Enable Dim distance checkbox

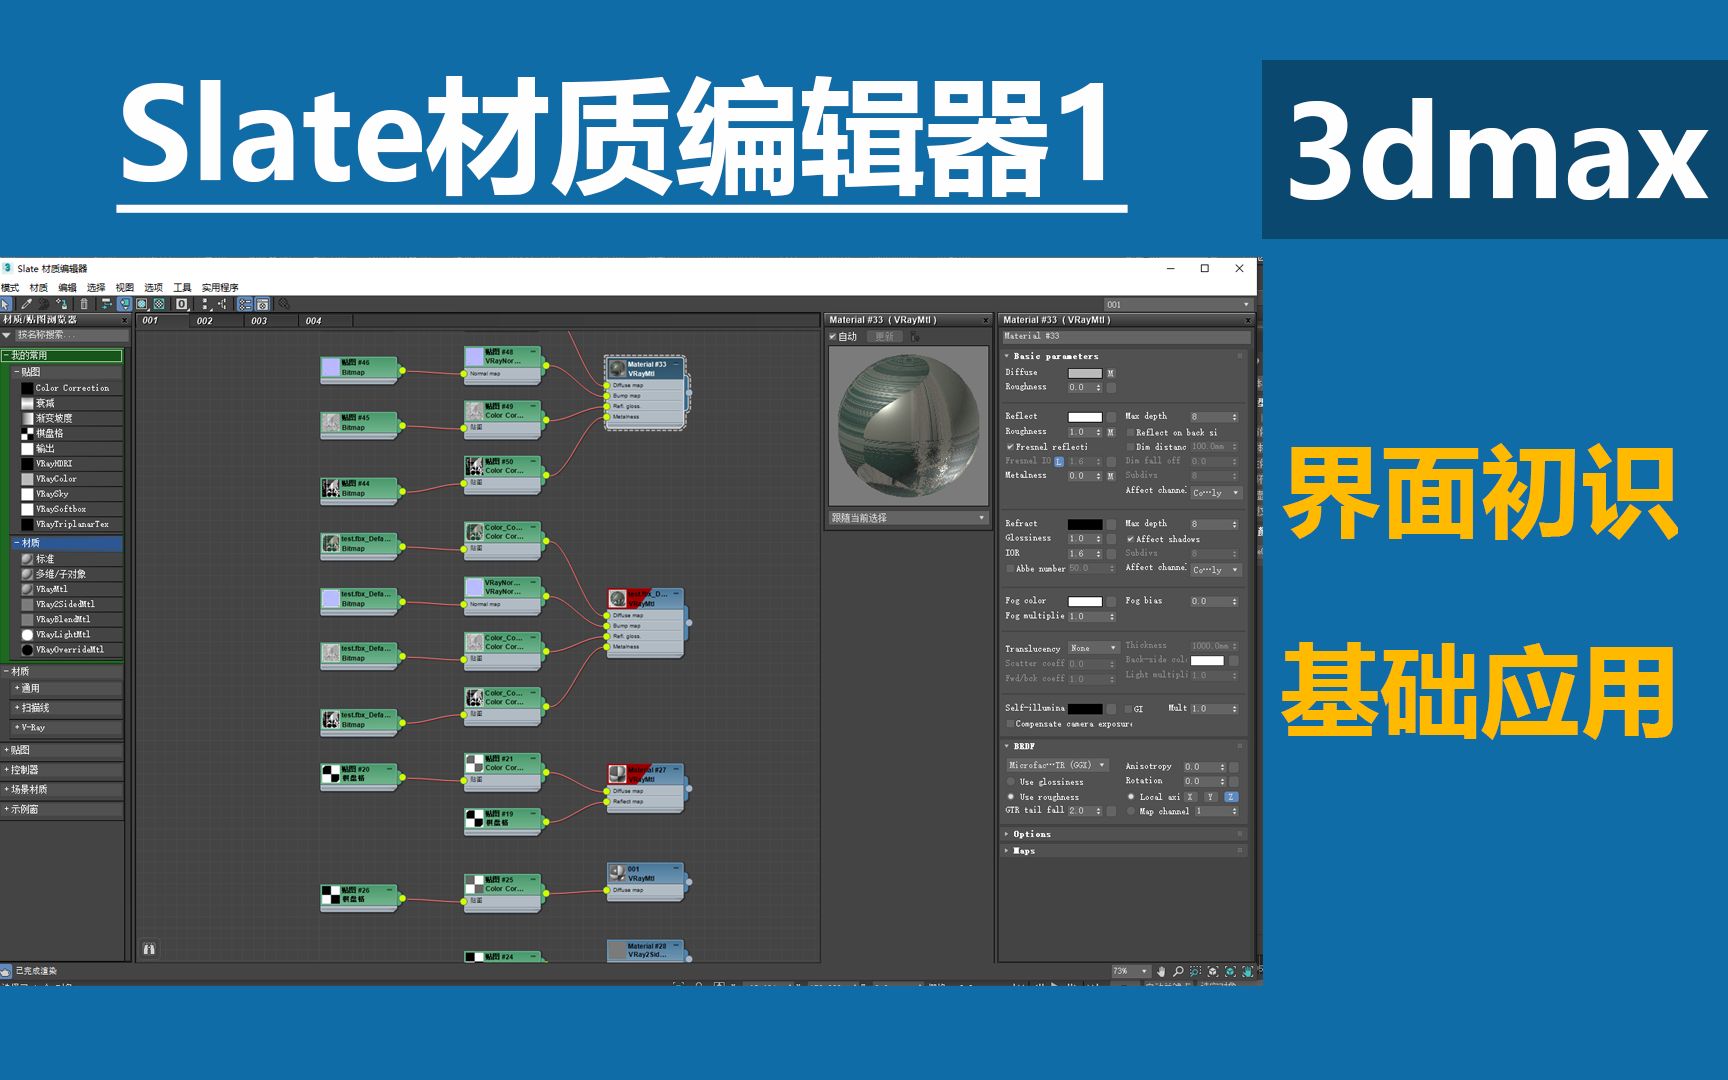[1130, 447]
